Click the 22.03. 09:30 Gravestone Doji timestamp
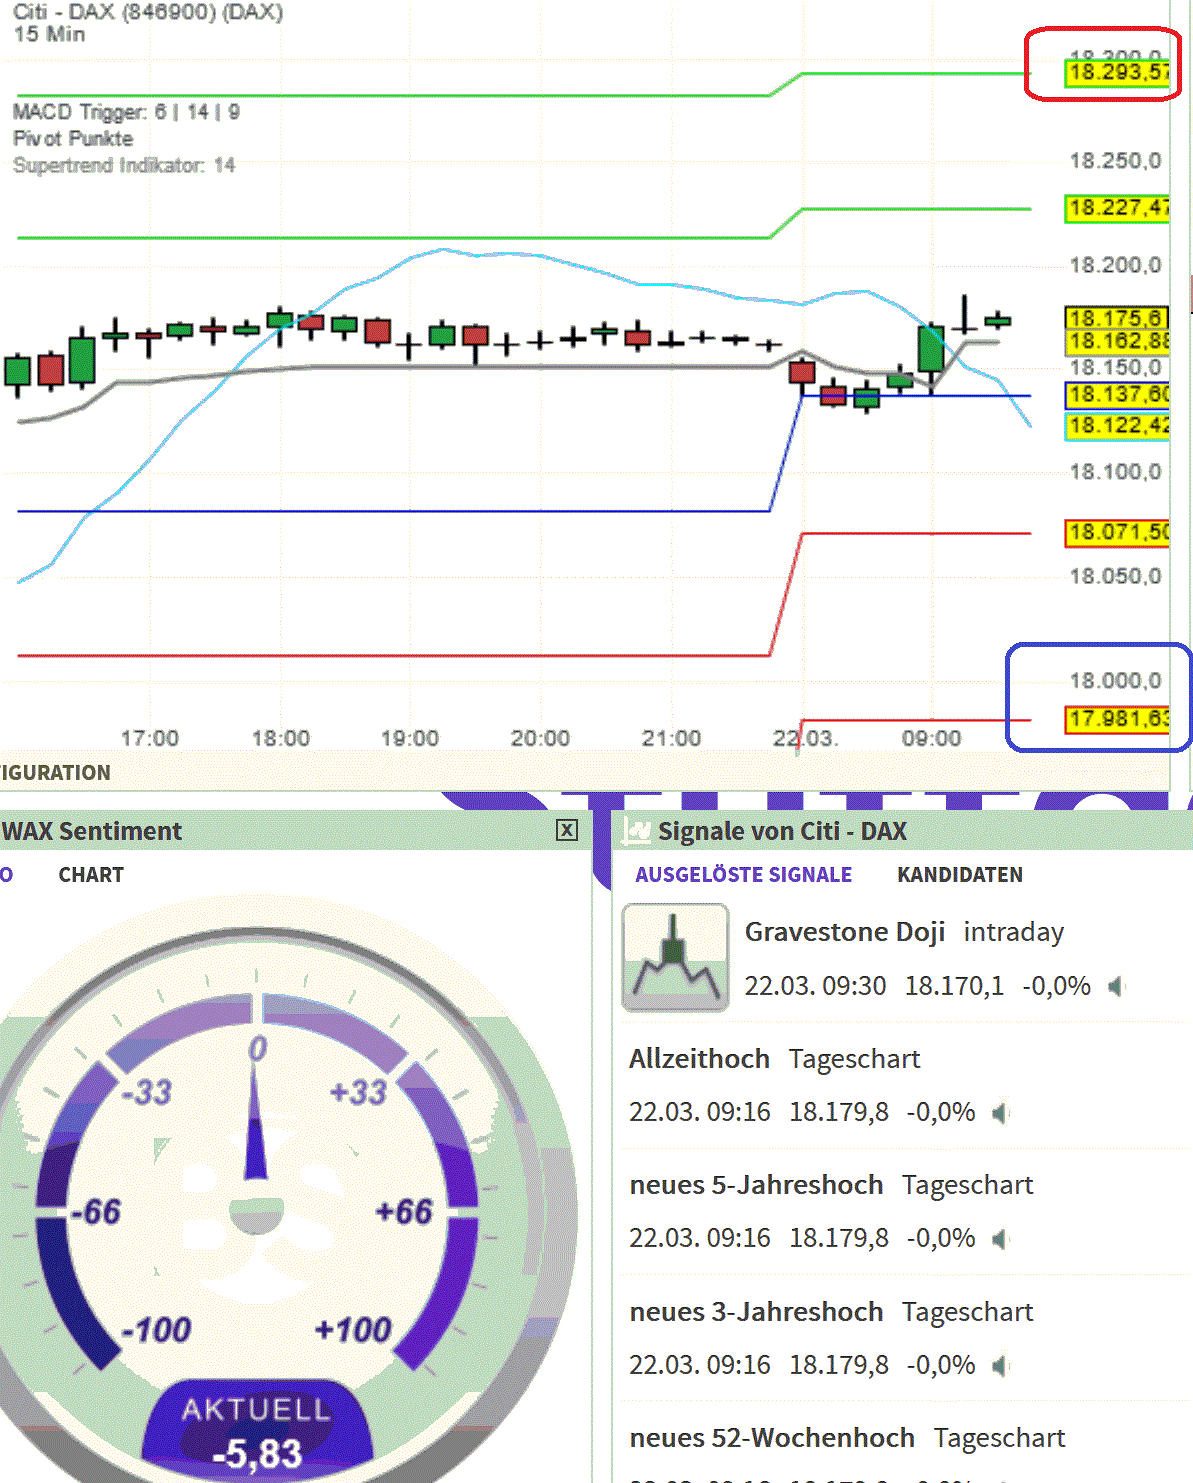Viewport: 1193px width, 1483px height. click(x=815, y=986)
